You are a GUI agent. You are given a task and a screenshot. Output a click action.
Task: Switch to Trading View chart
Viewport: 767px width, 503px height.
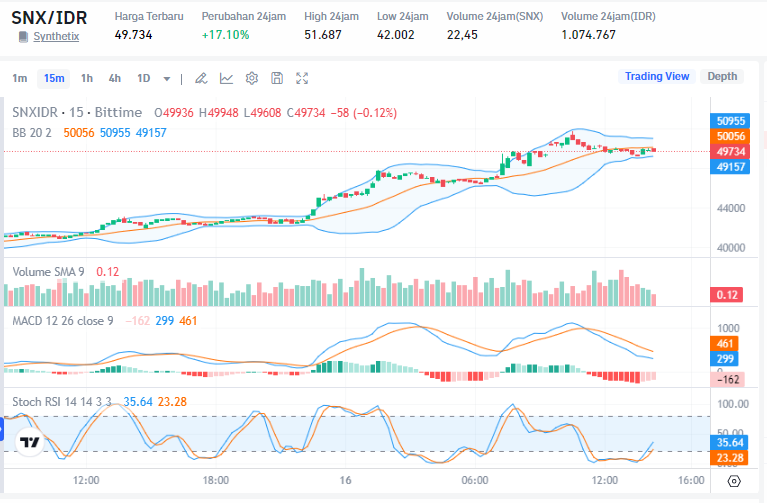tap(657, 76)
